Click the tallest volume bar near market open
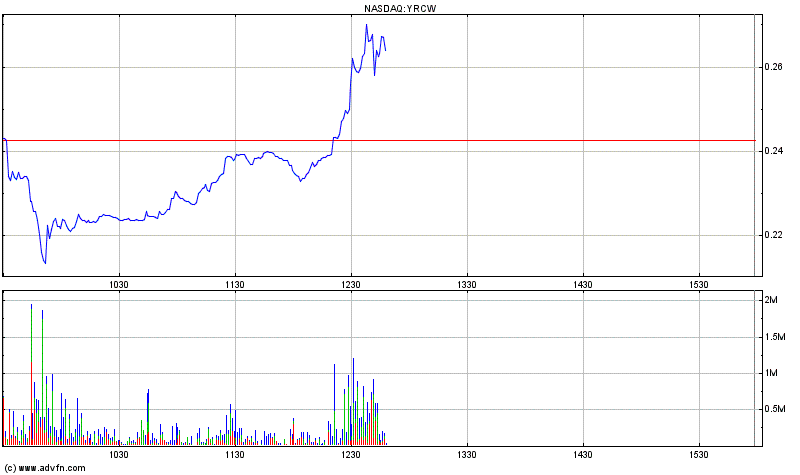Viewport: 800px width, 475px height. coord(32,375)
